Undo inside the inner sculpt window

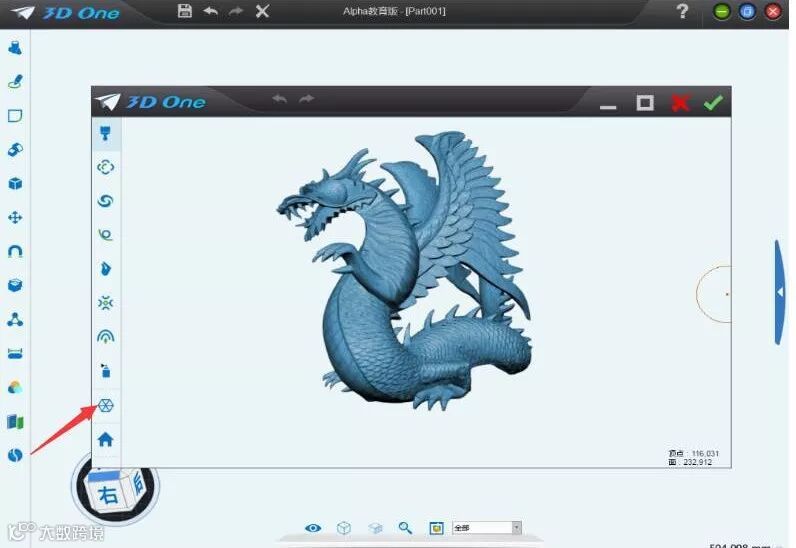(x=279, y=99)
